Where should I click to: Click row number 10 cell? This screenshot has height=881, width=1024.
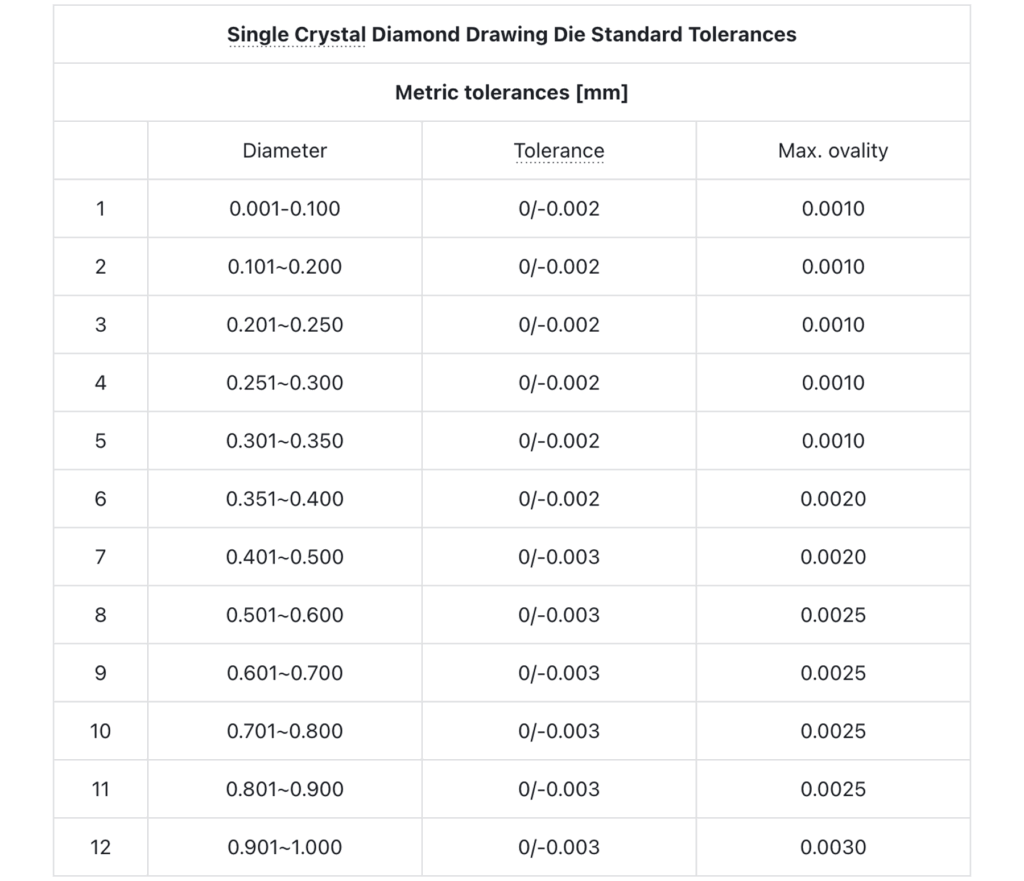[x=101, y=731]
